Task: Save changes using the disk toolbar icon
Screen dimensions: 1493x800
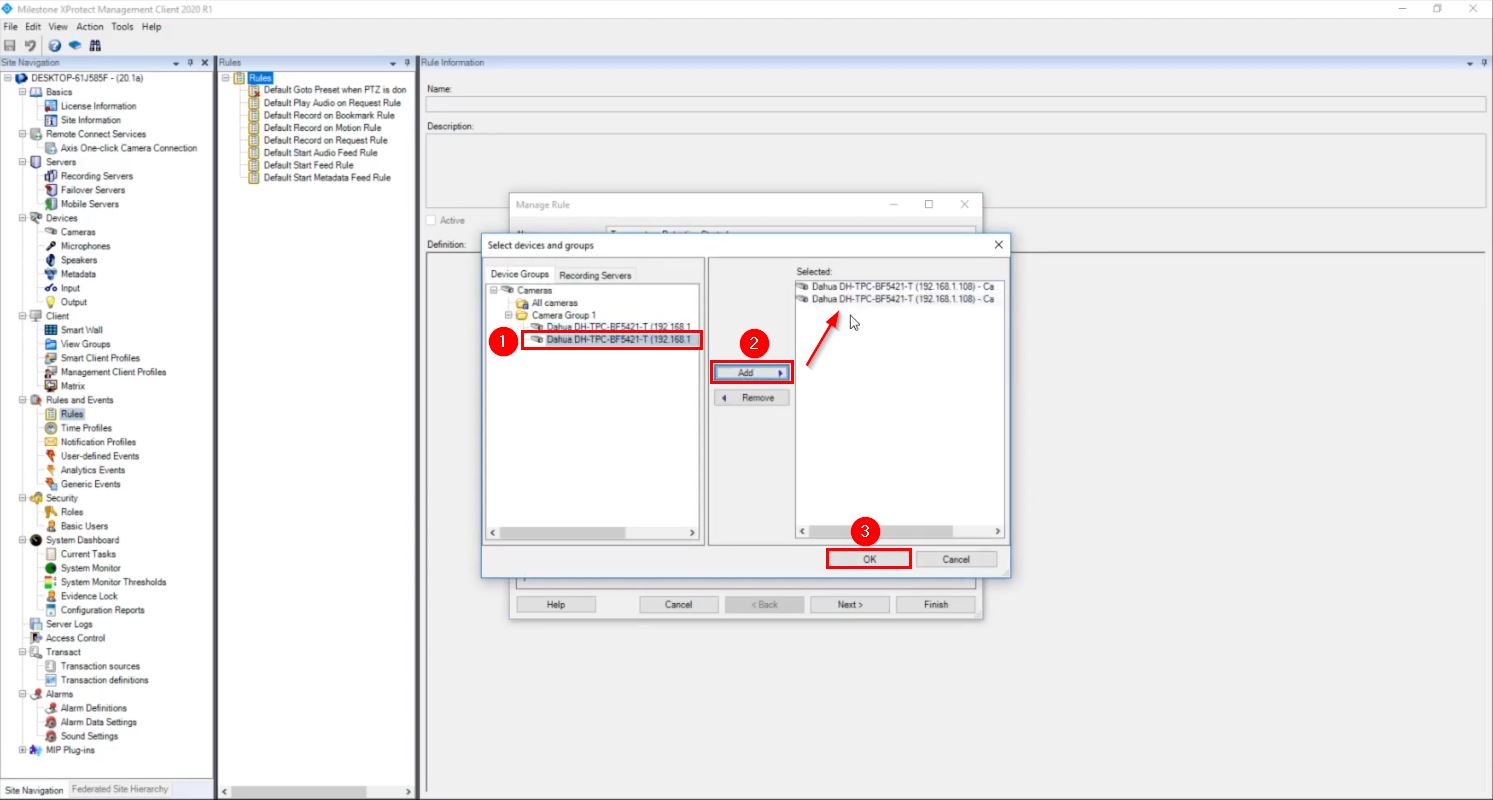Action: coord(11,45)
